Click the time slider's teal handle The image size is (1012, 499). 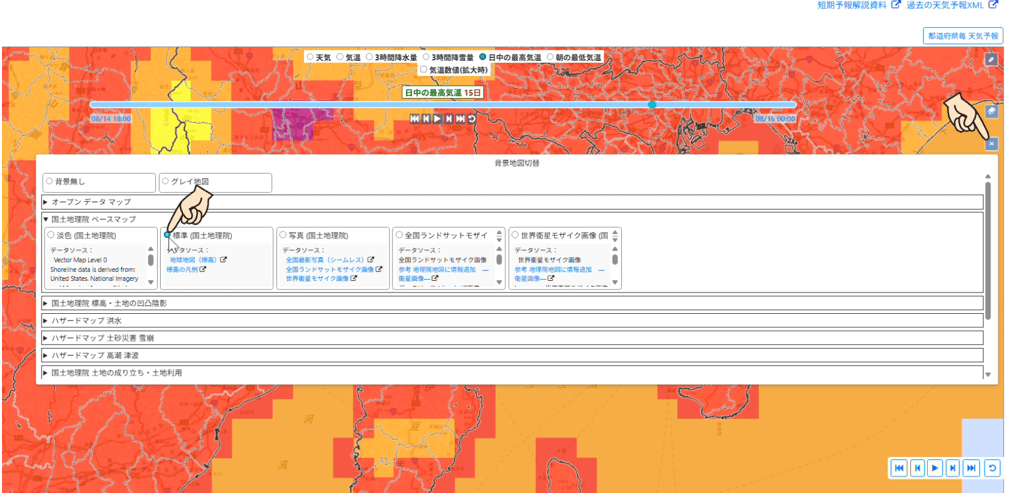(x=652, y=104)
